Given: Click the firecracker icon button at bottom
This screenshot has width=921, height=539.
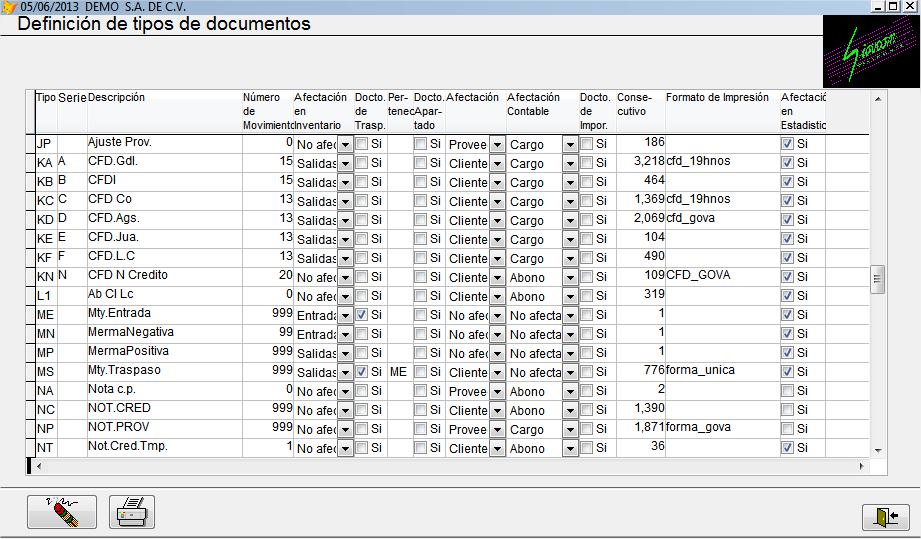Looking at the screenshot, I should click(x=62, y=512).
